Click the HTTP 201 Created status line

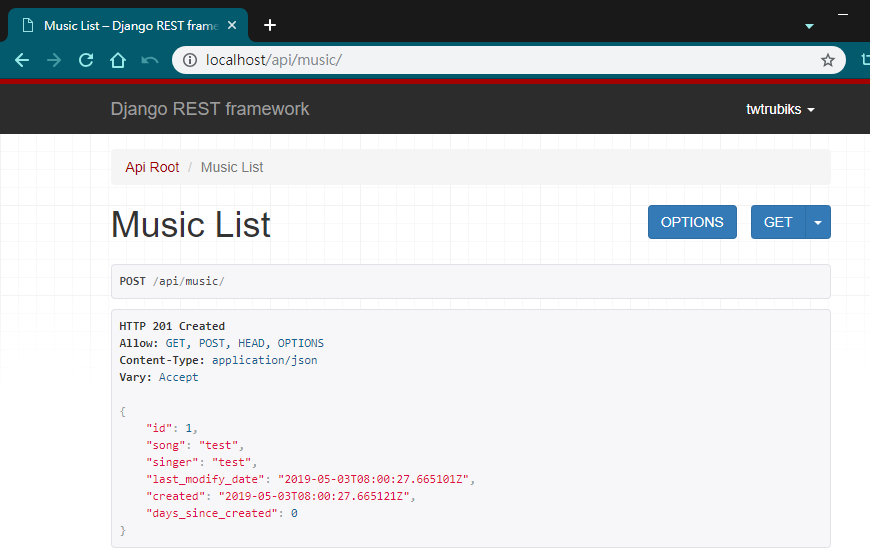[x=172, y=326]
